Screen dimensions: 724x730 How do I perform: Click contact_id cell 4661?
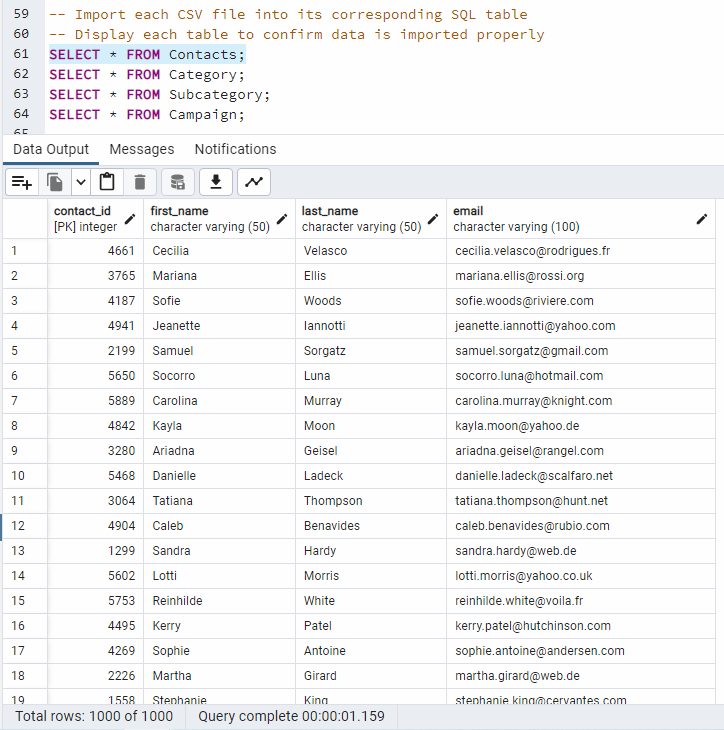point(95,251)
